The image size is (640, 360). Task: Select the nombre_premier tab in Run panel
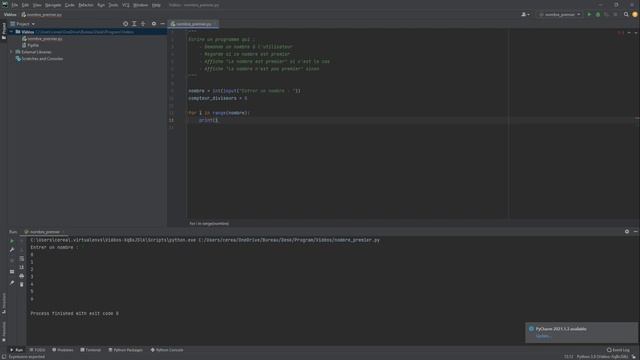pyautogui.click(x=44, y=231)
